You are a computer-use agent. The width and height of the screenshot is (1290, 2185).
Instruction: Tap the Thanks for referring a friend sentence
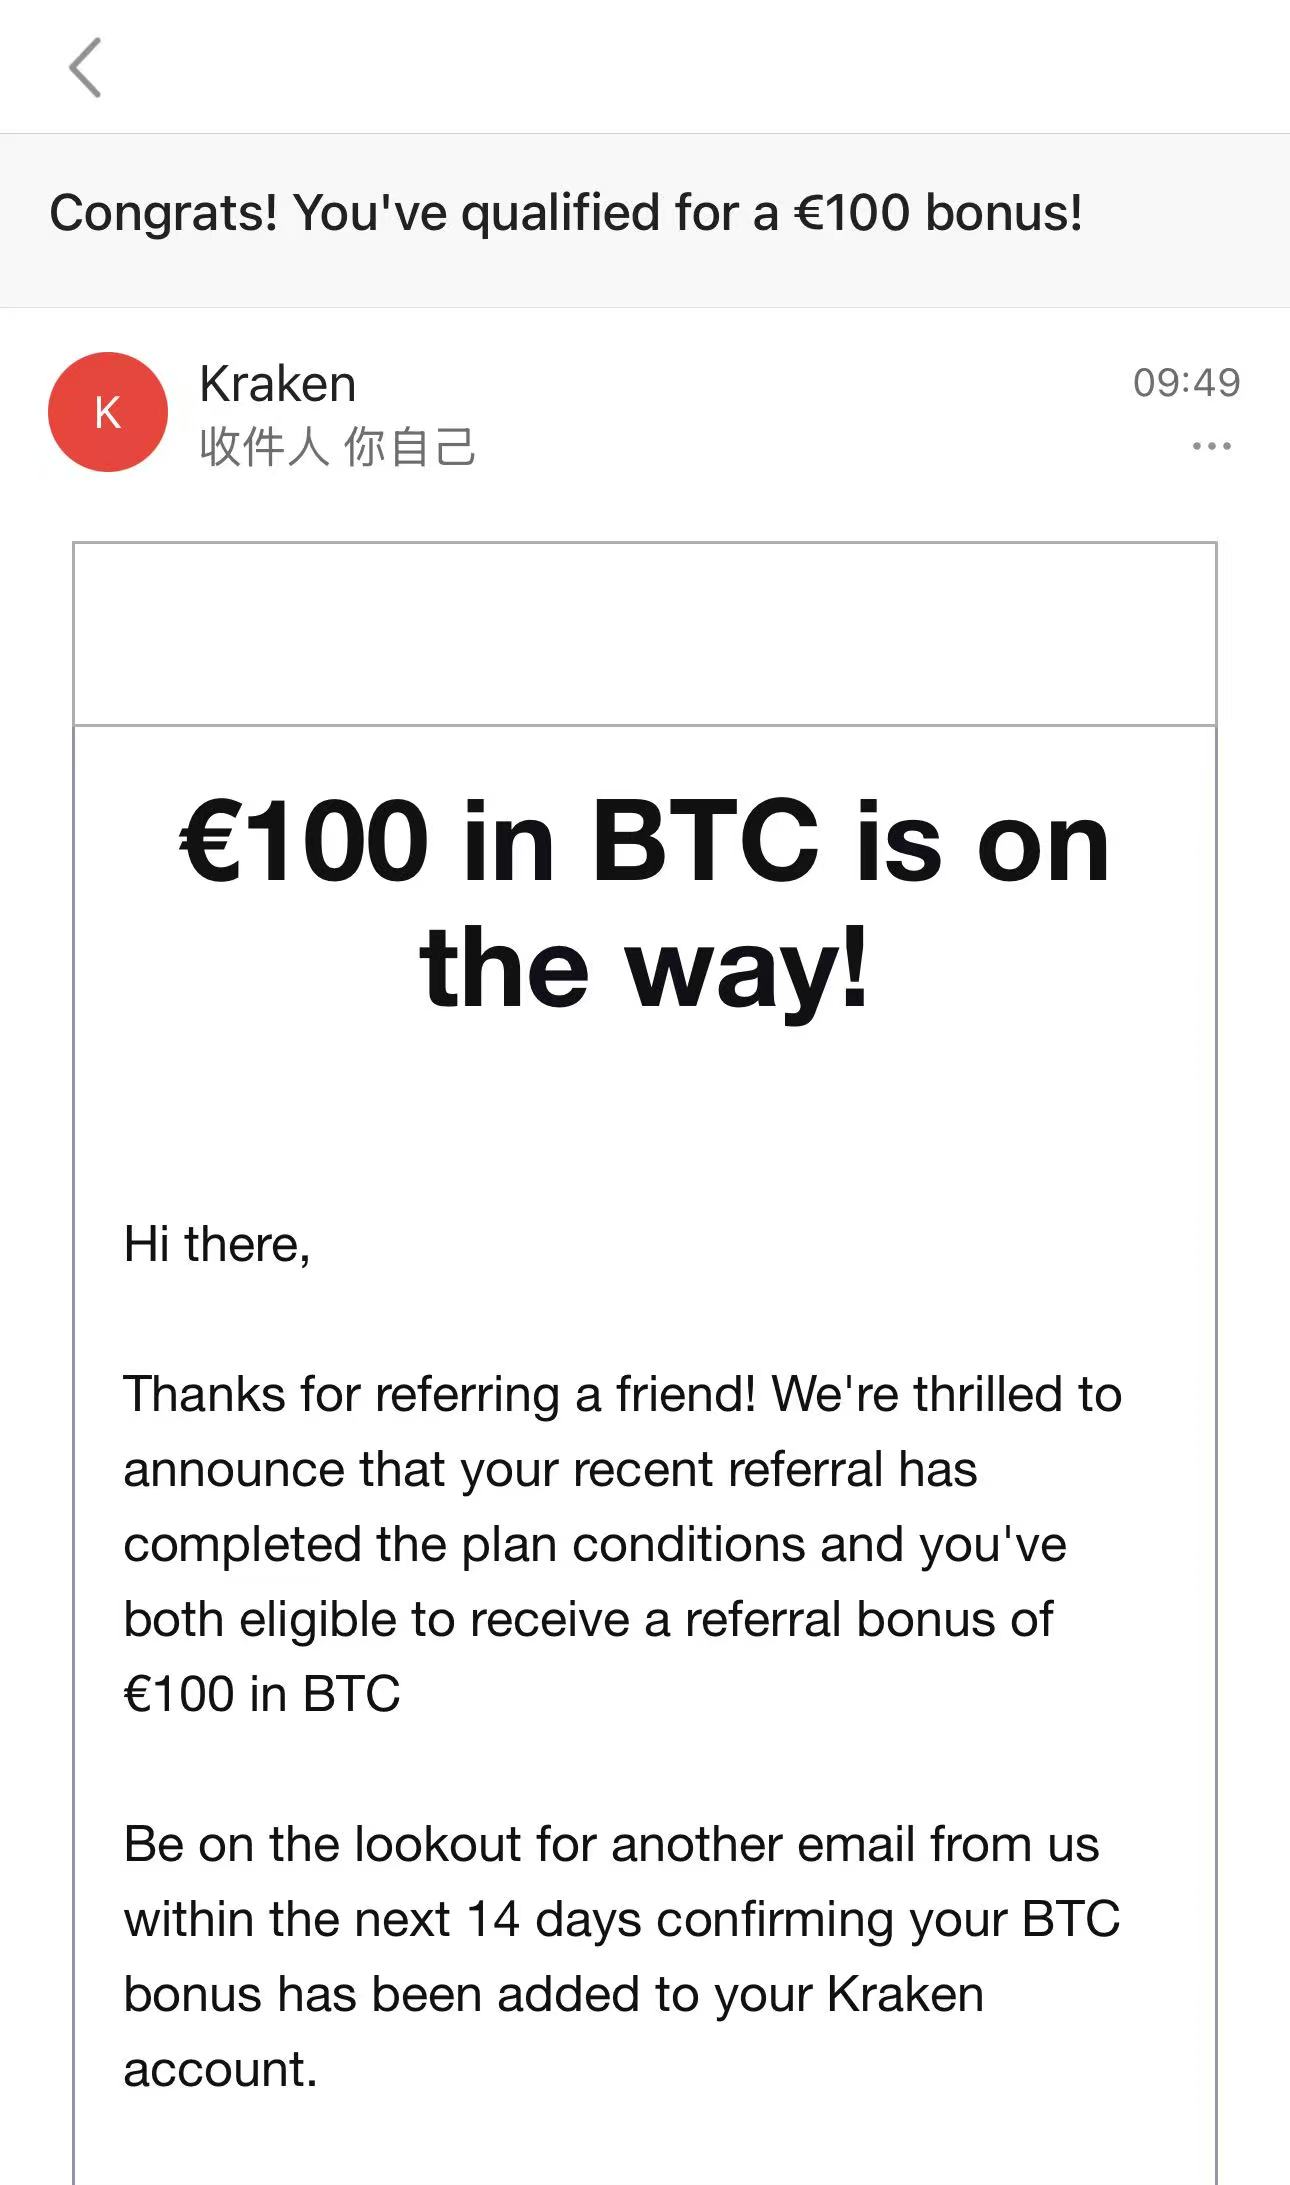click(x=622, y=1394)
